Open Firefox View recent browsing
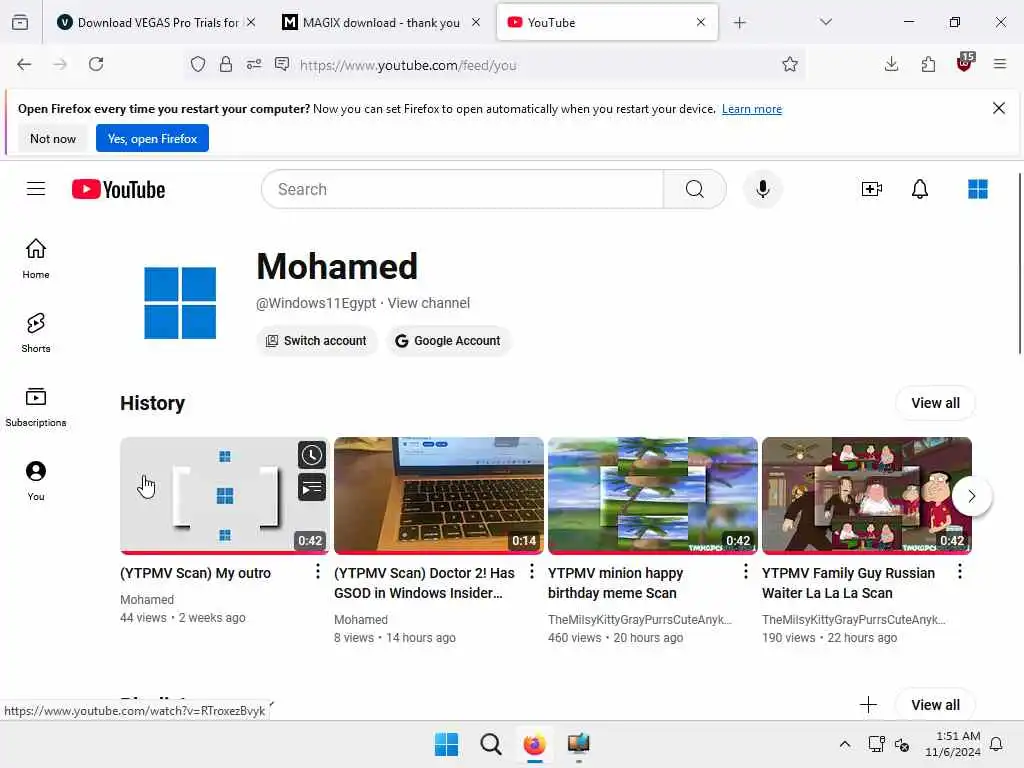Image resolution: width=1024 pixels, height=768 pixels. [x=20, y=22]
